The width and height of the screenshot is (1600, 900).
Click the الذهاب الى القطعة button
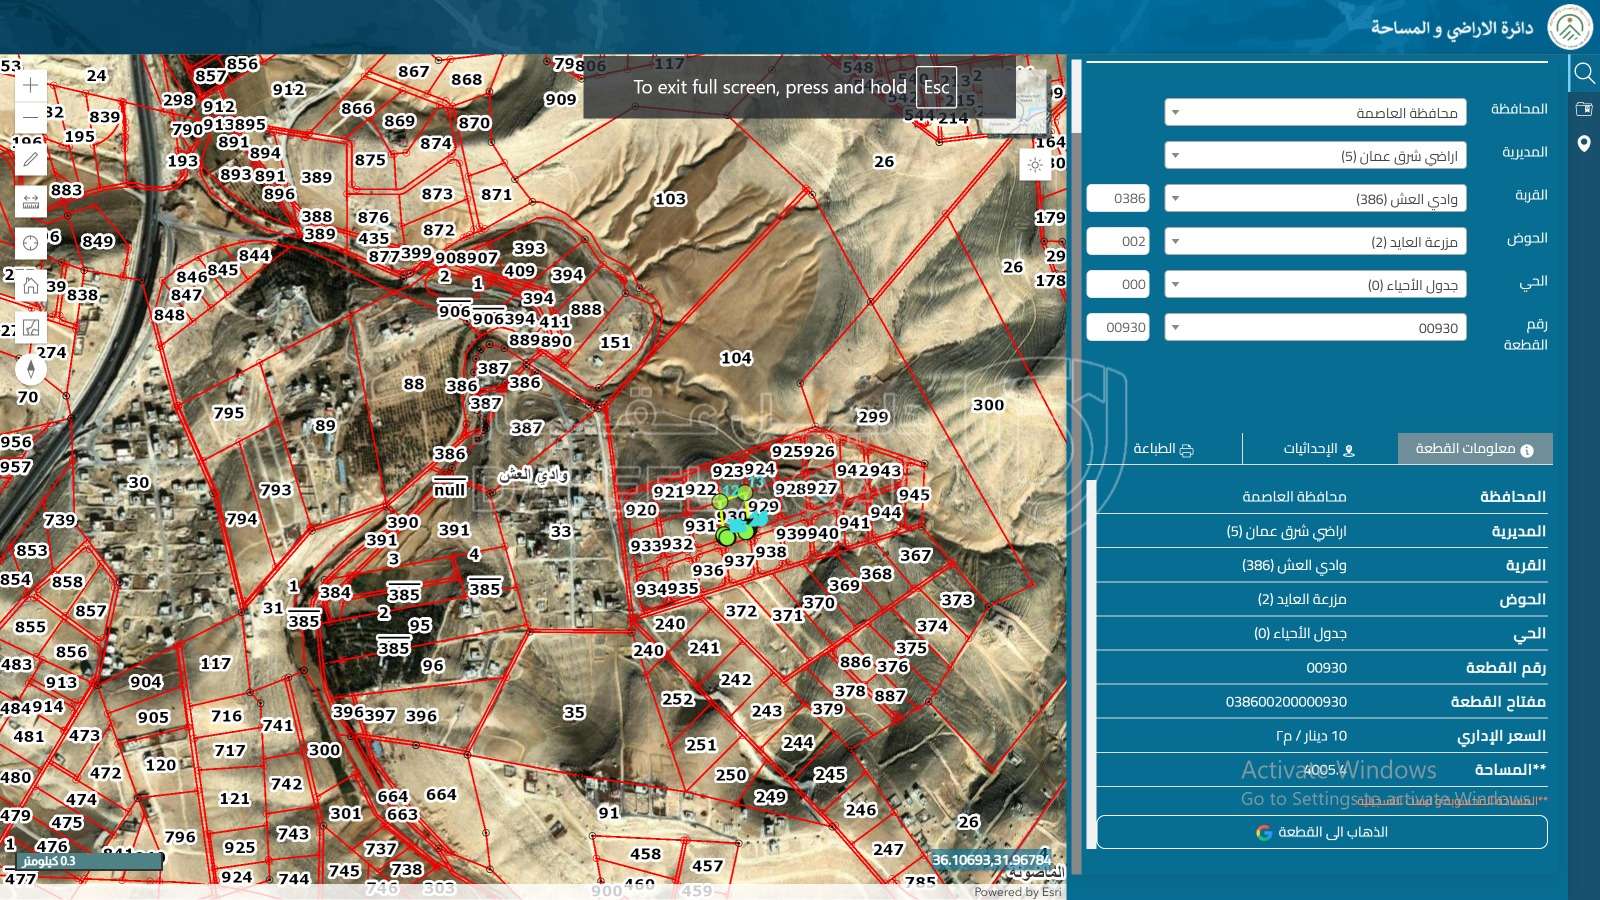tap(1322, 832)
